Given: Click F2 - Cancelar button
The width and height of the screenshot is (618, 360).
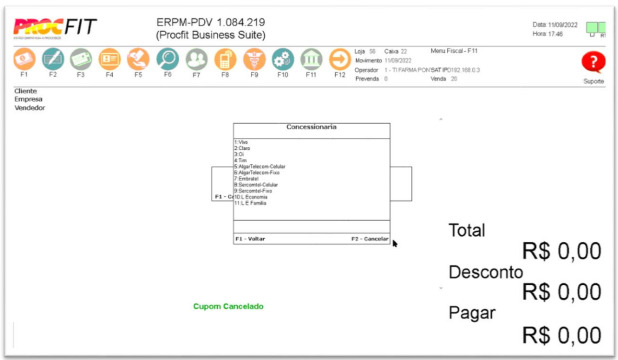Looking at the screenshot, I should tap(370, 239).
